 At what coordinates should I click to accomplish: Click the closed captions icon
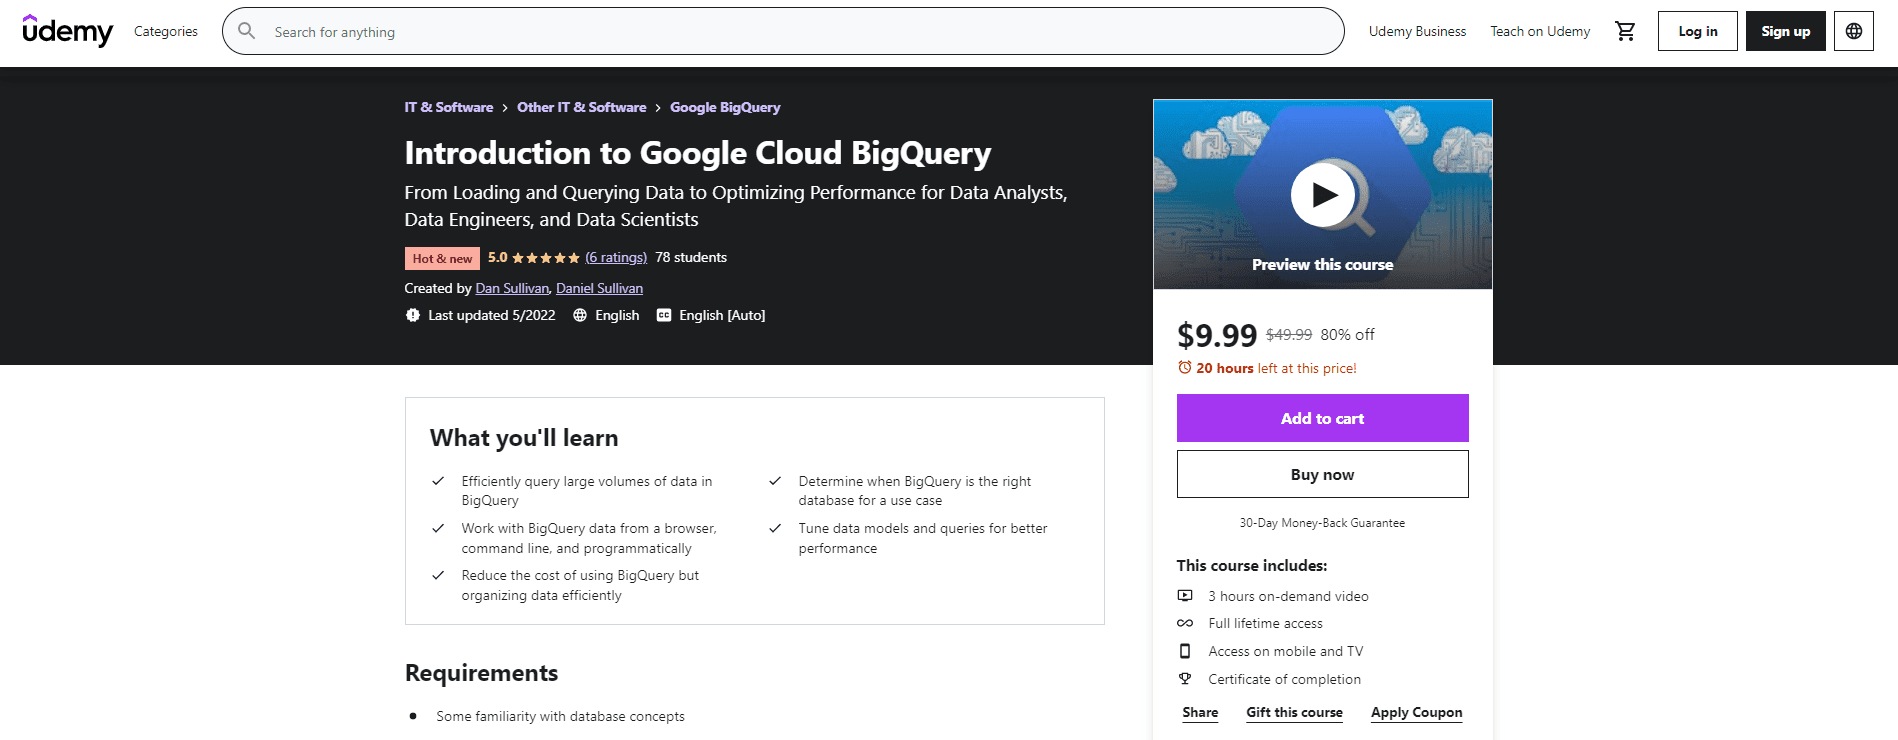664,315
